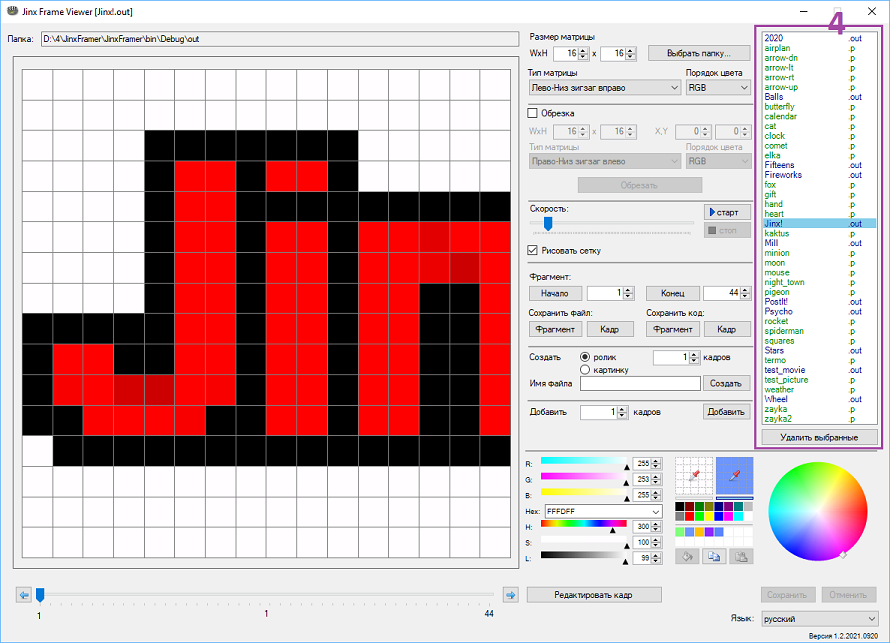Click the Jinx app icon in title bar
The image size is (890, 643).
(x=12, y=11)
